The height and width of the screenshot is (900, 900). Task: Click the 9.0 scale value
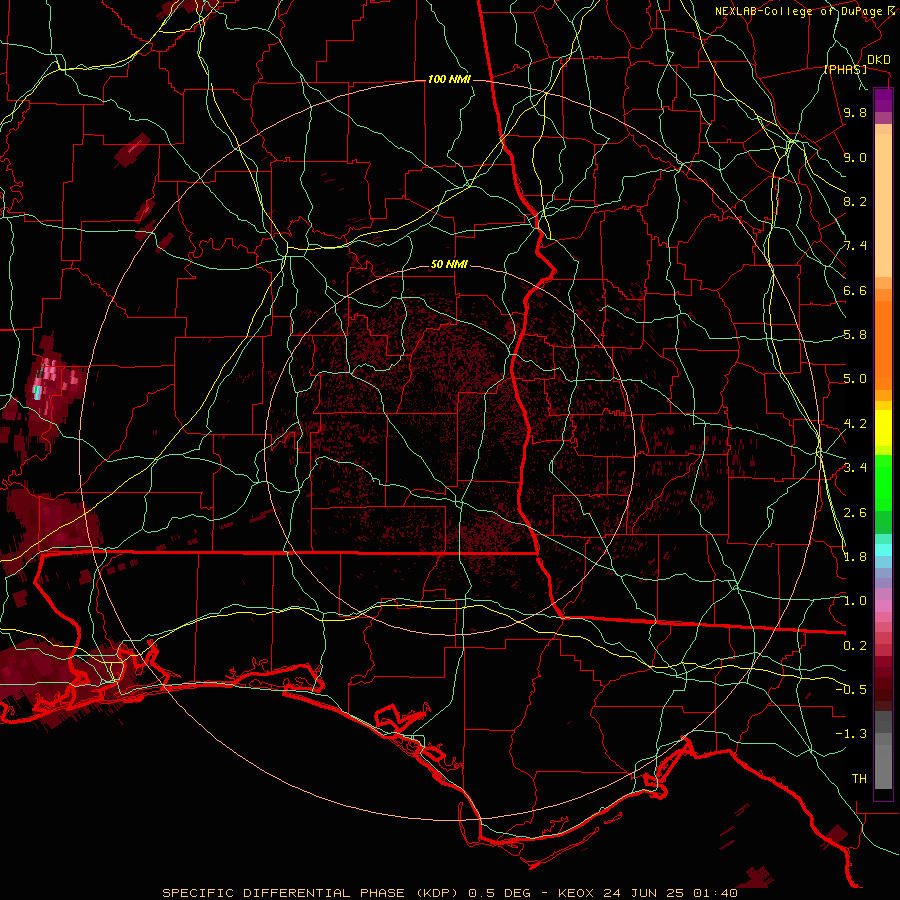pos(855,158)
